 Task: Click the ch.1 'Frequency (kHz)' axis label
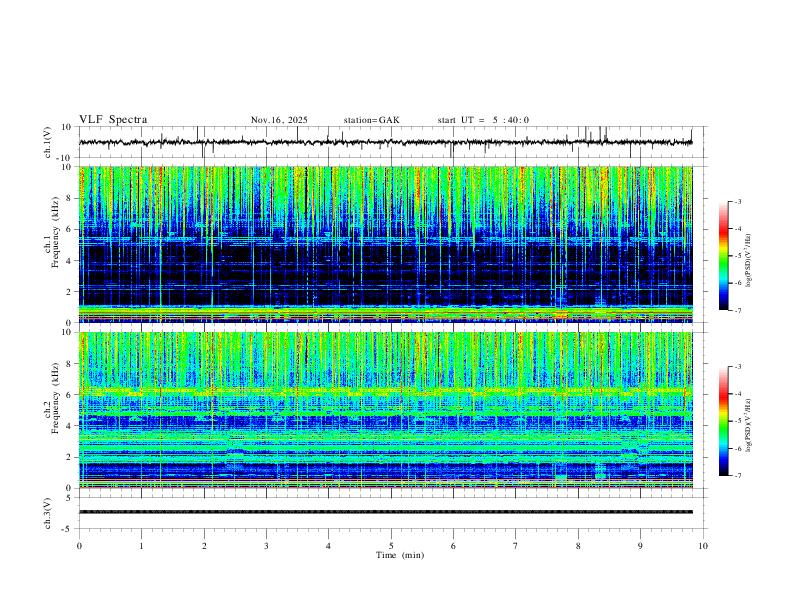[55, 232]
